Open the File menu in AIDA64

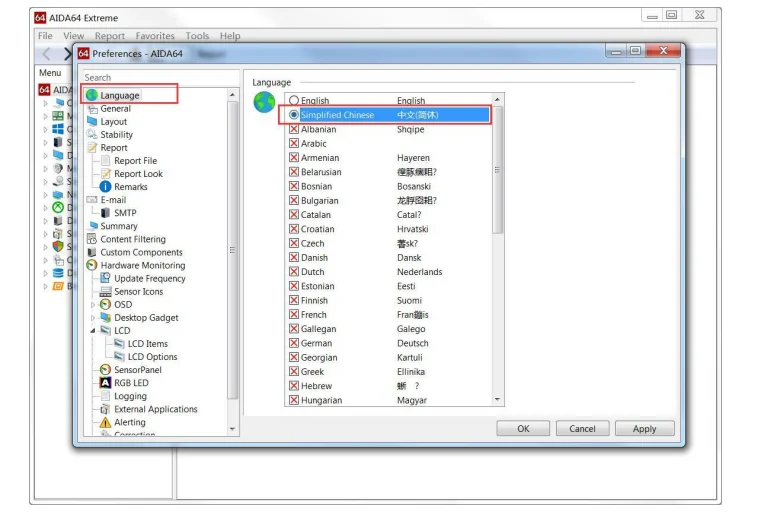click(x=45, y=35)
